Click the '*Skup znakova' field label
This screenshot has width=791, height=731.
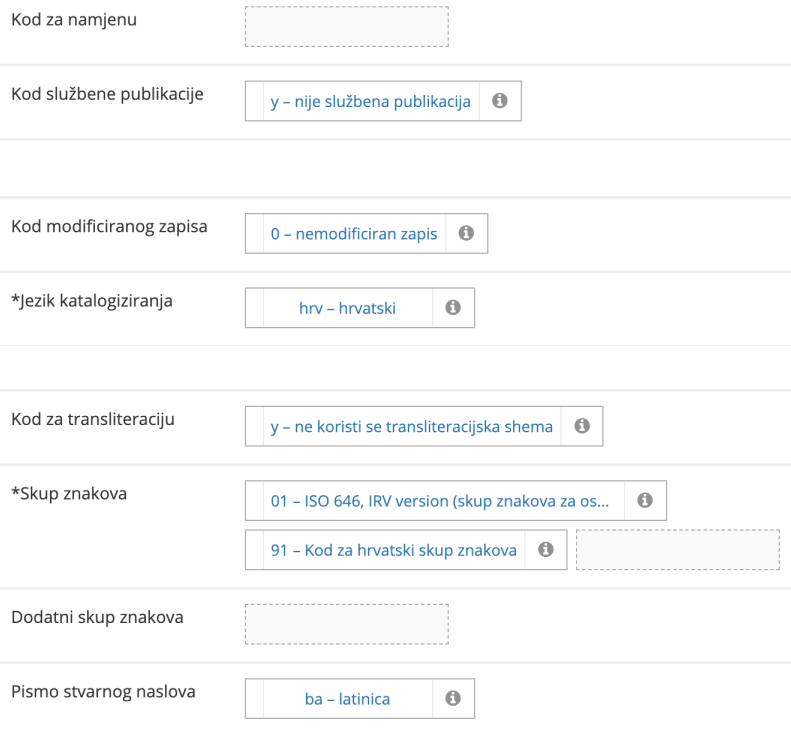click(x=68, y=493)
